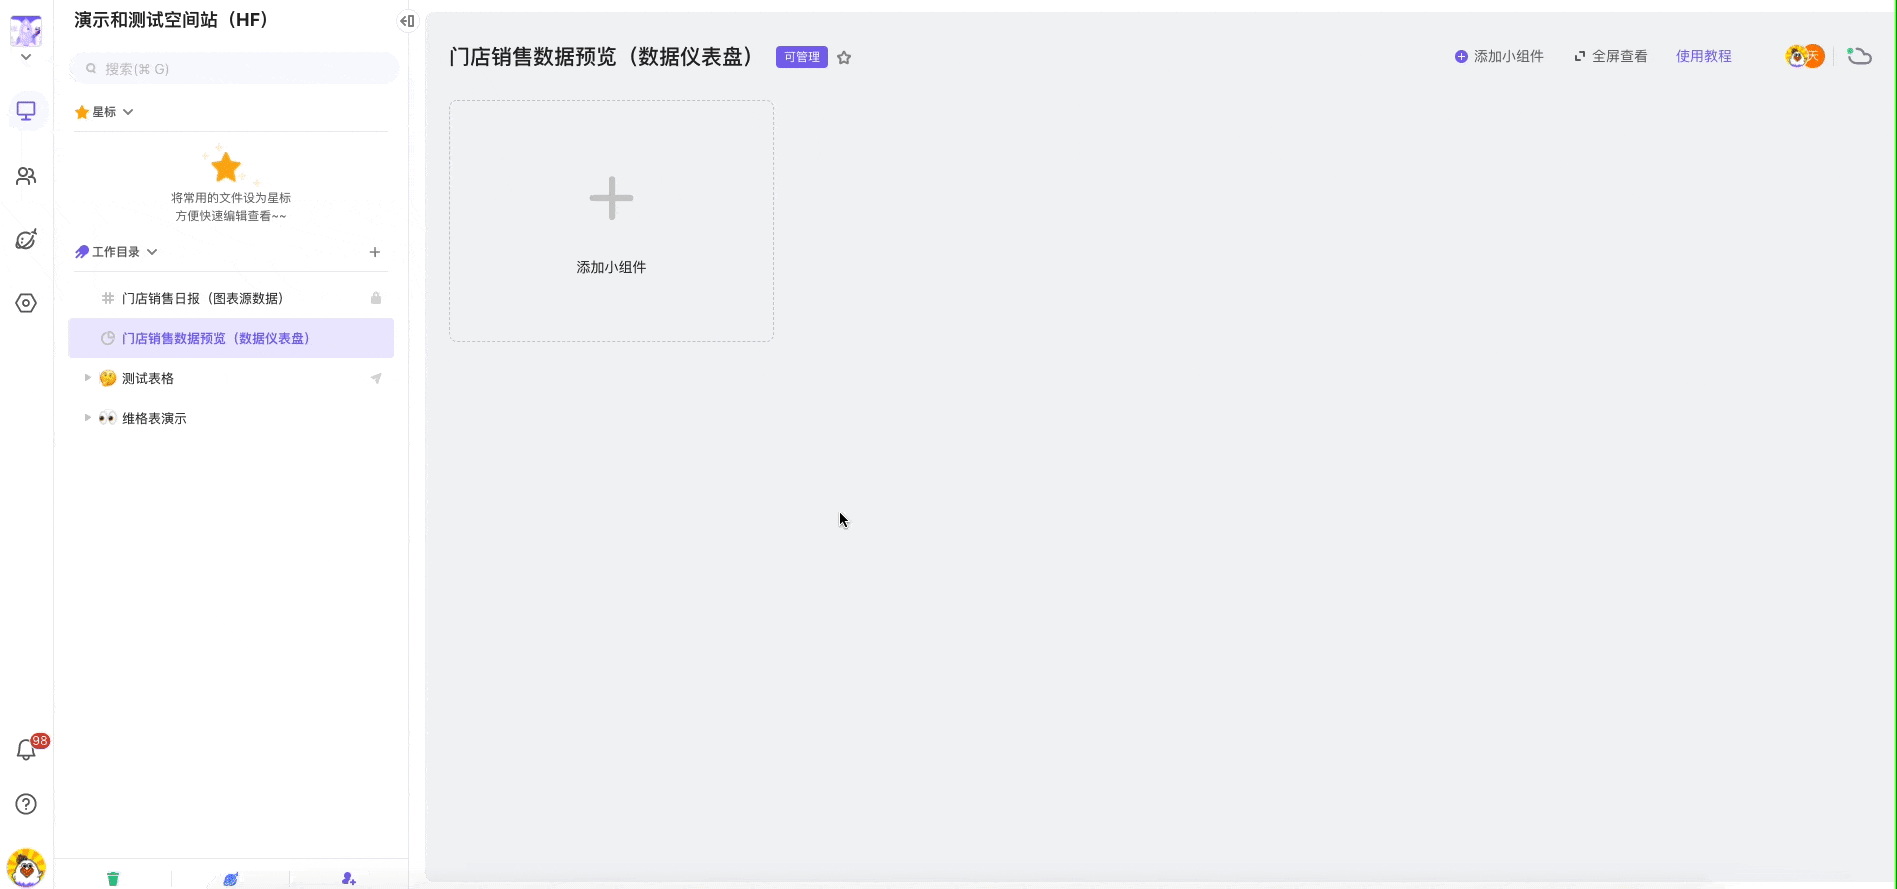Click the blue planet template icon in the bottom bar

231,878
